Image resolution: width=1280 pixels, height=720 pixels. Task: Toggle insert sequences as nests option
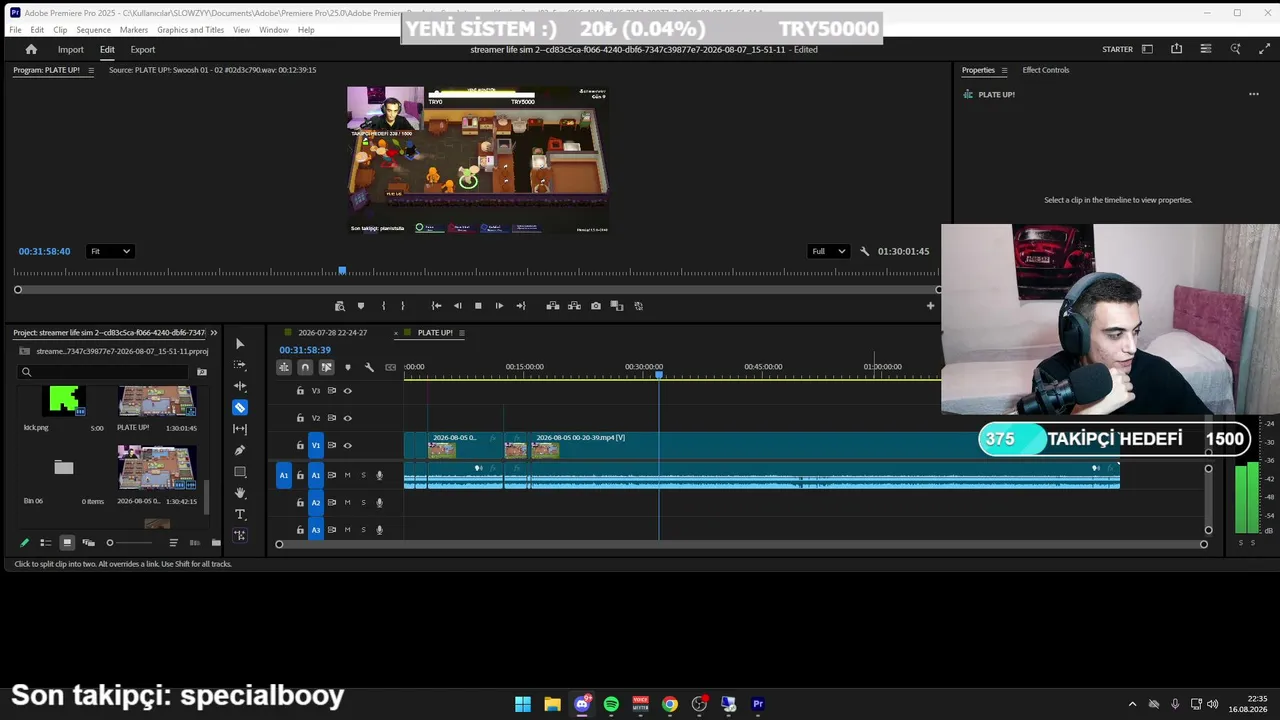[284, 367]
